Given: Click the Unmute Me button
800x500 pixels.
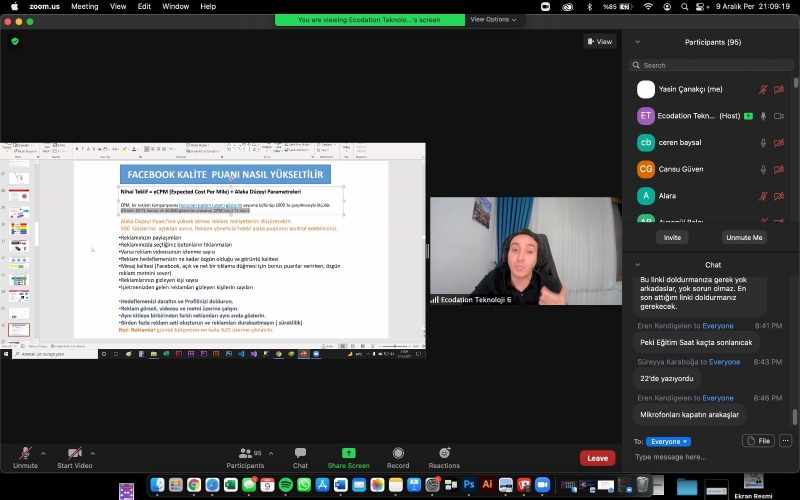Looking at the screenshot, I should [x=744, y=237].
